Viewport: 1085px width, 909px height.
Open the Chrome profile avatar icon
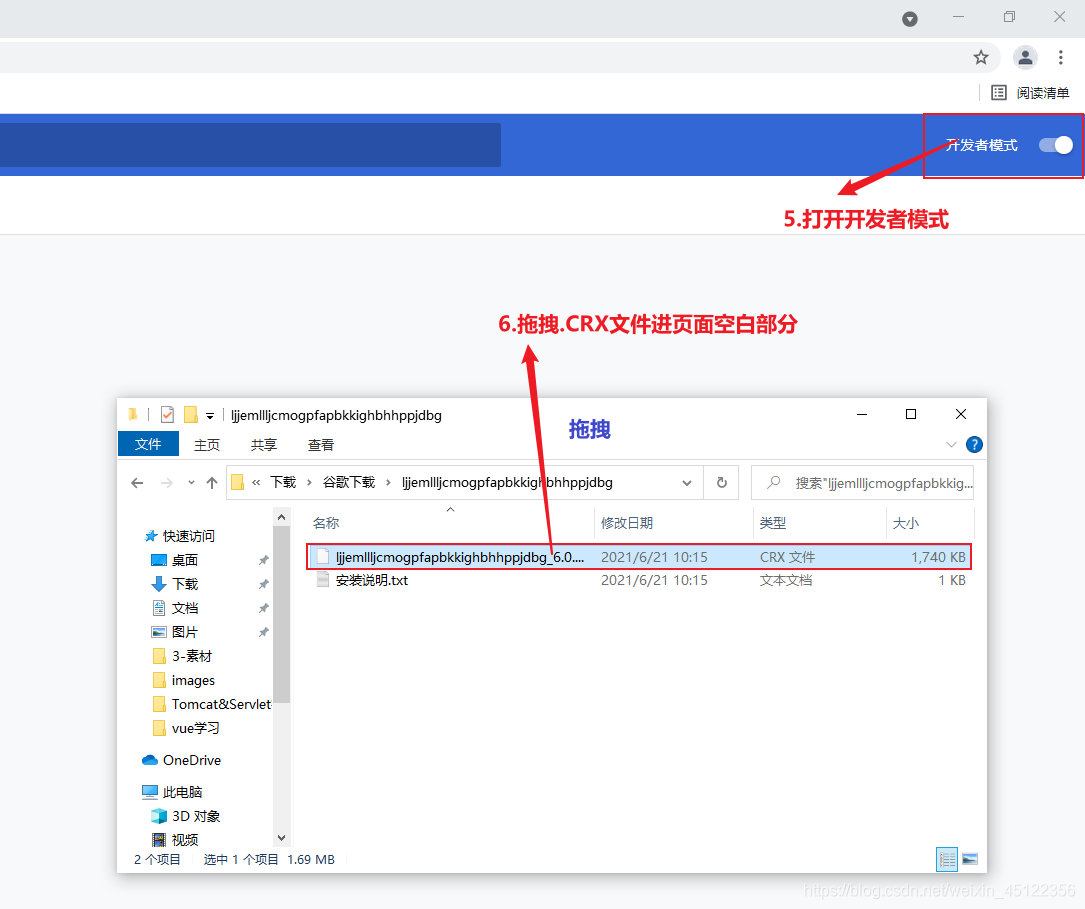click(1025, 57)
